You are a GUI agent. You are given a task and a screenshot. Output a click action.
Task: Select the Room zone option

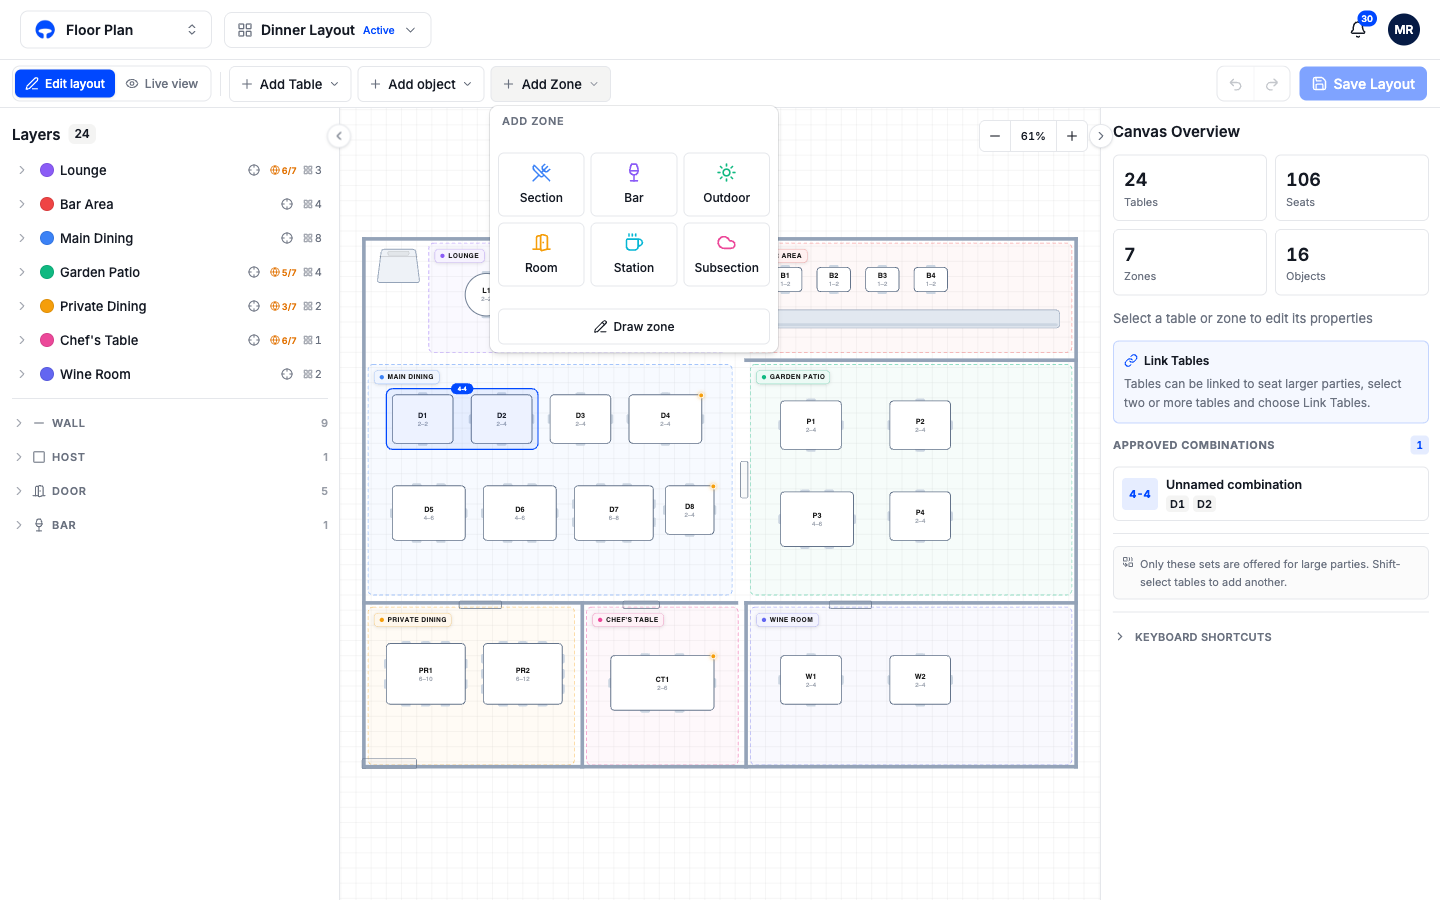[541, 254]
